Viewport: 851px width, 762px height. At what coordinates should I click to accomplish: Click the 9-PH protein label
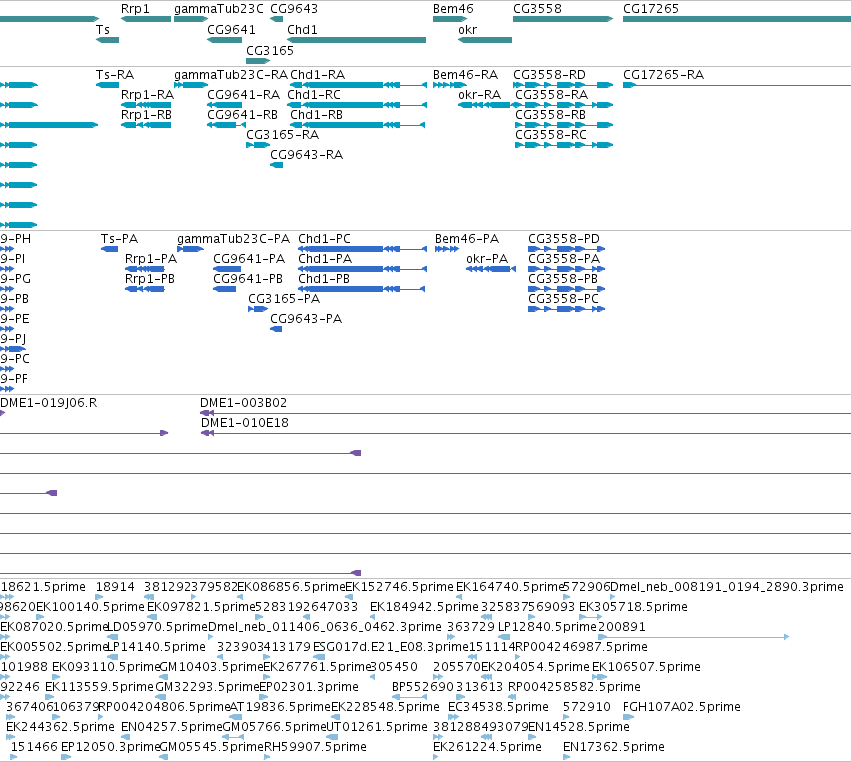pos(15,239)
